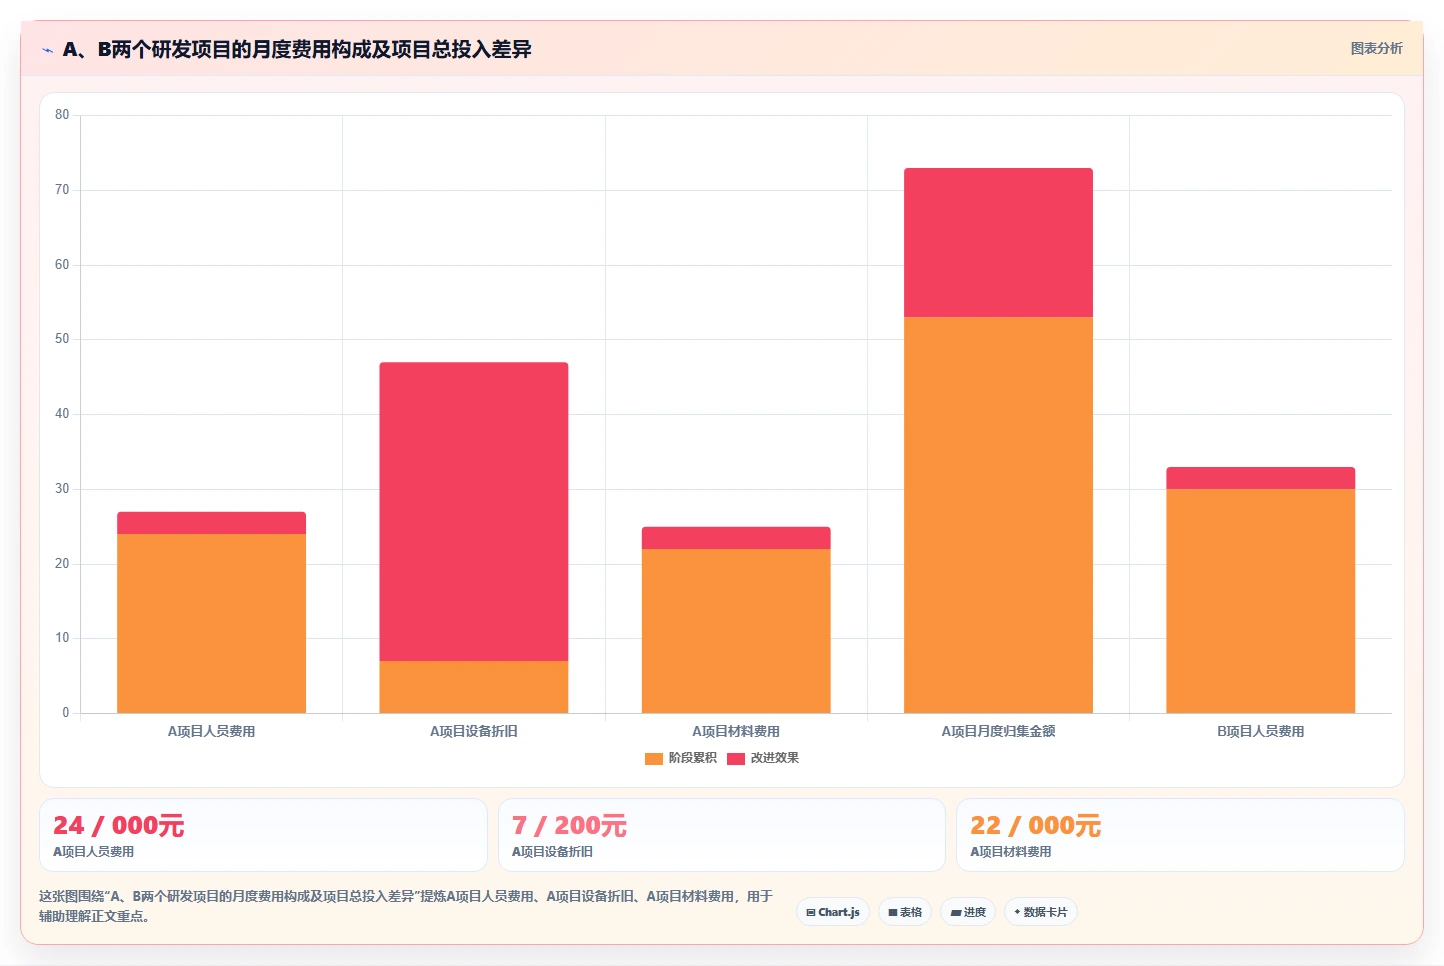Screen dimensions: 1444x966
Task: Click the orange segment of A项目材料费用 bar
Action: pos(736,631)
